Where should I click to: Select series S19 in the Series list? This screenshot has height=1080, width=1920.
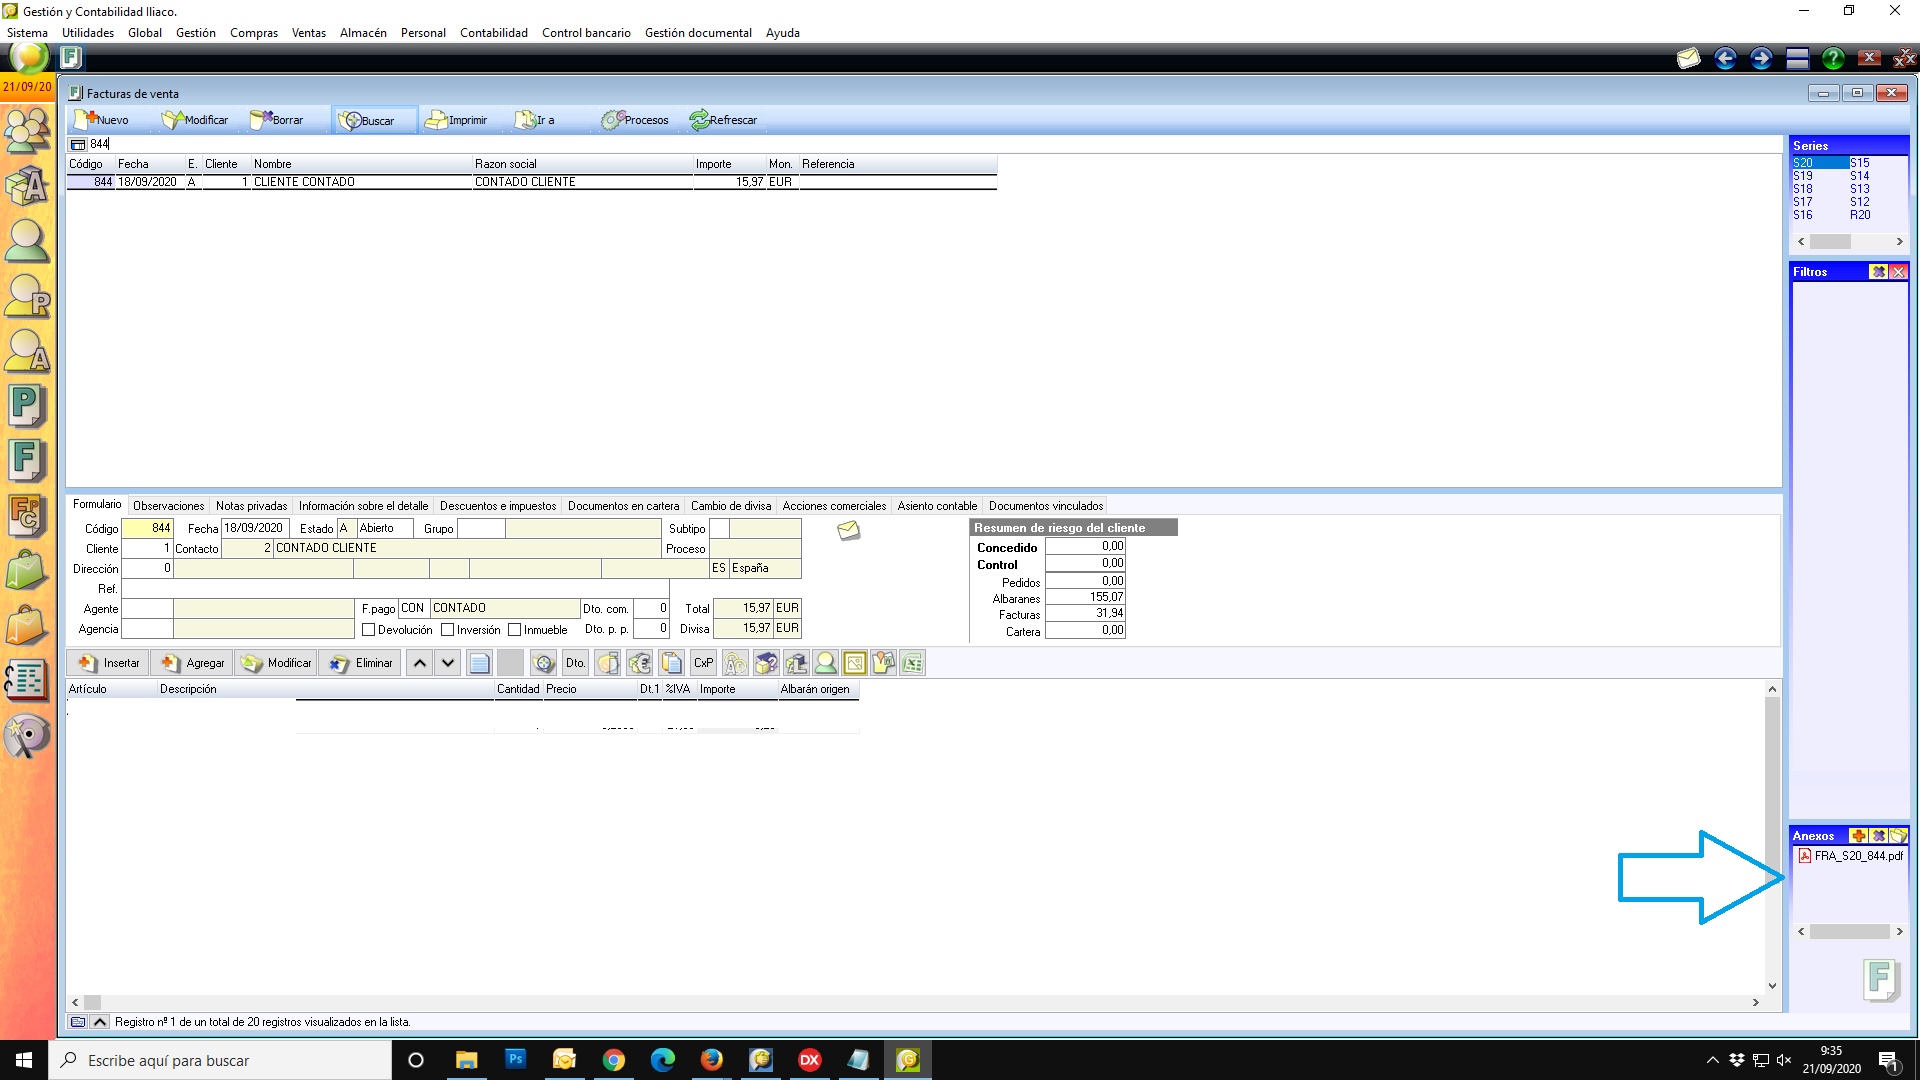(1803, 176)
